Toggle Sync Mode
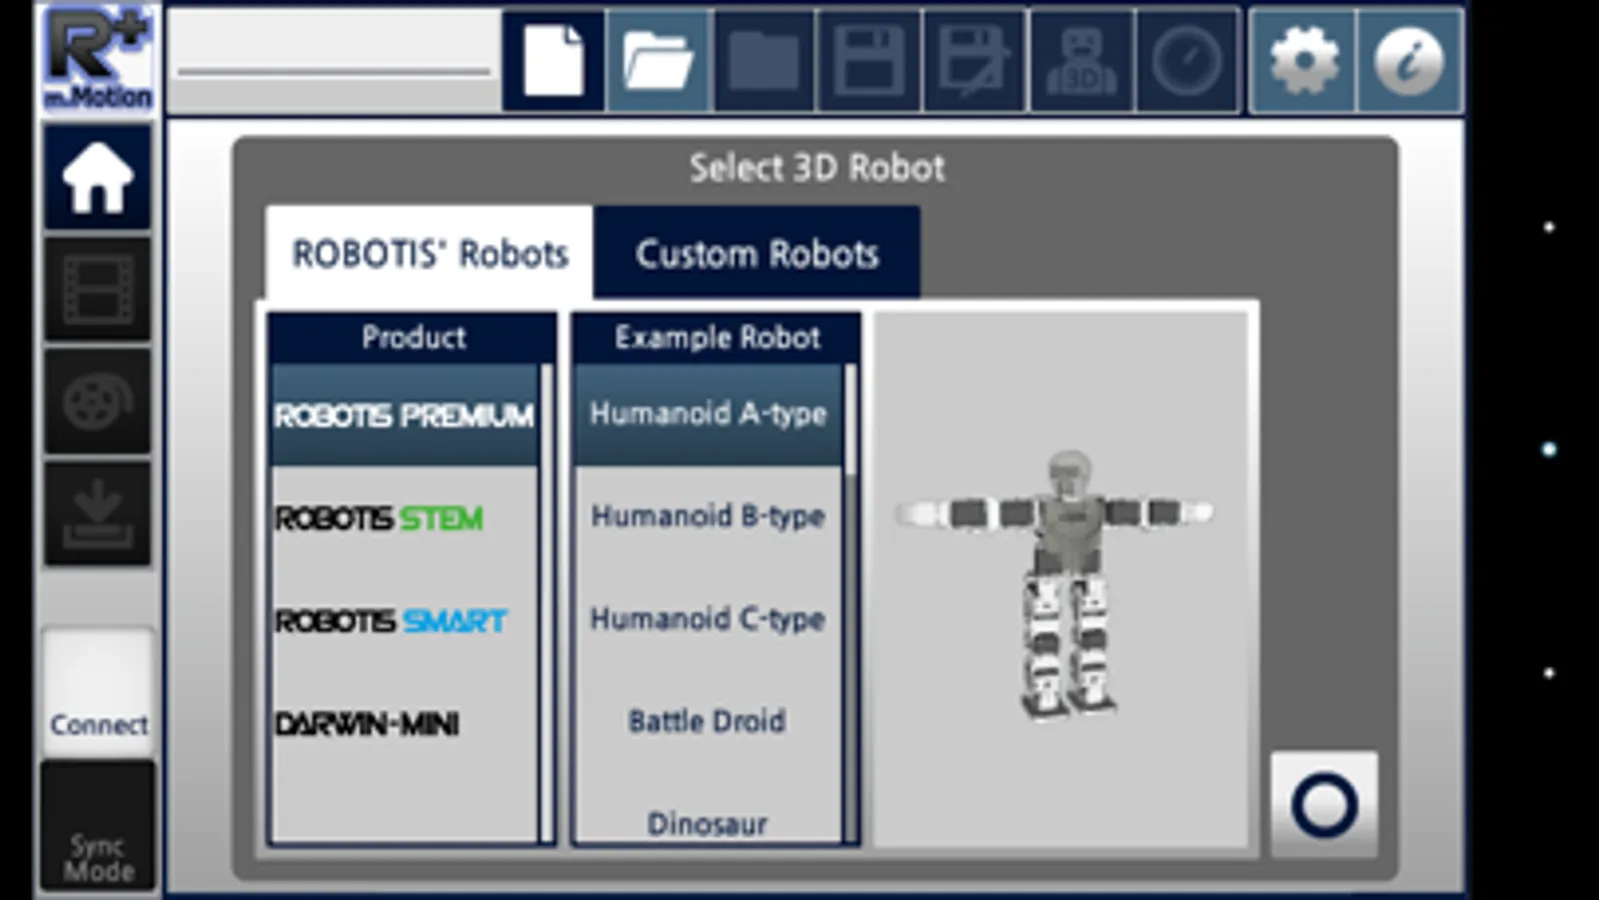Viewport: 1599px width, 900px height. [98, 826]
